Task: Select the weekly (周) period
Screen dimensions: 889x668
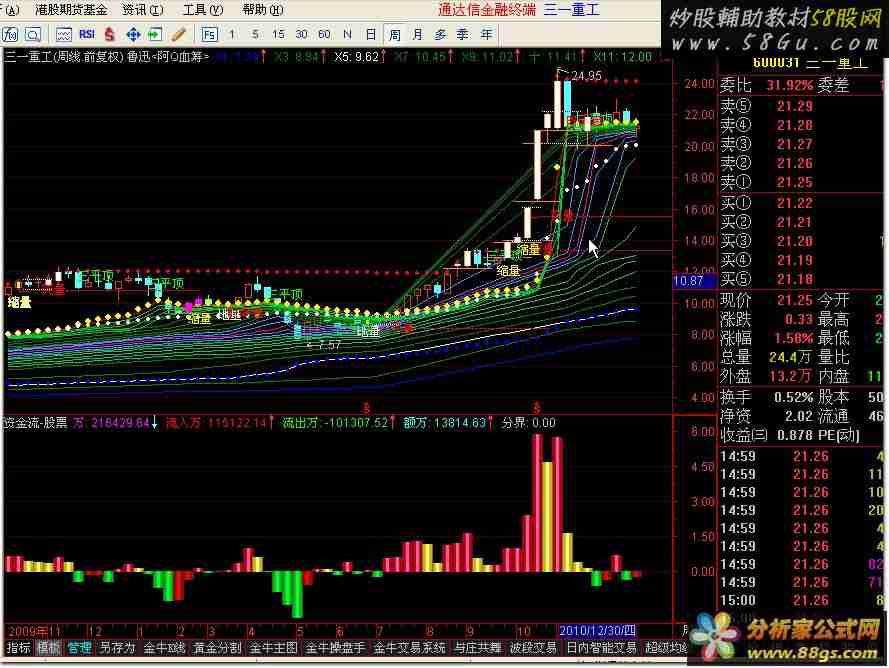Action: (395, 35)
